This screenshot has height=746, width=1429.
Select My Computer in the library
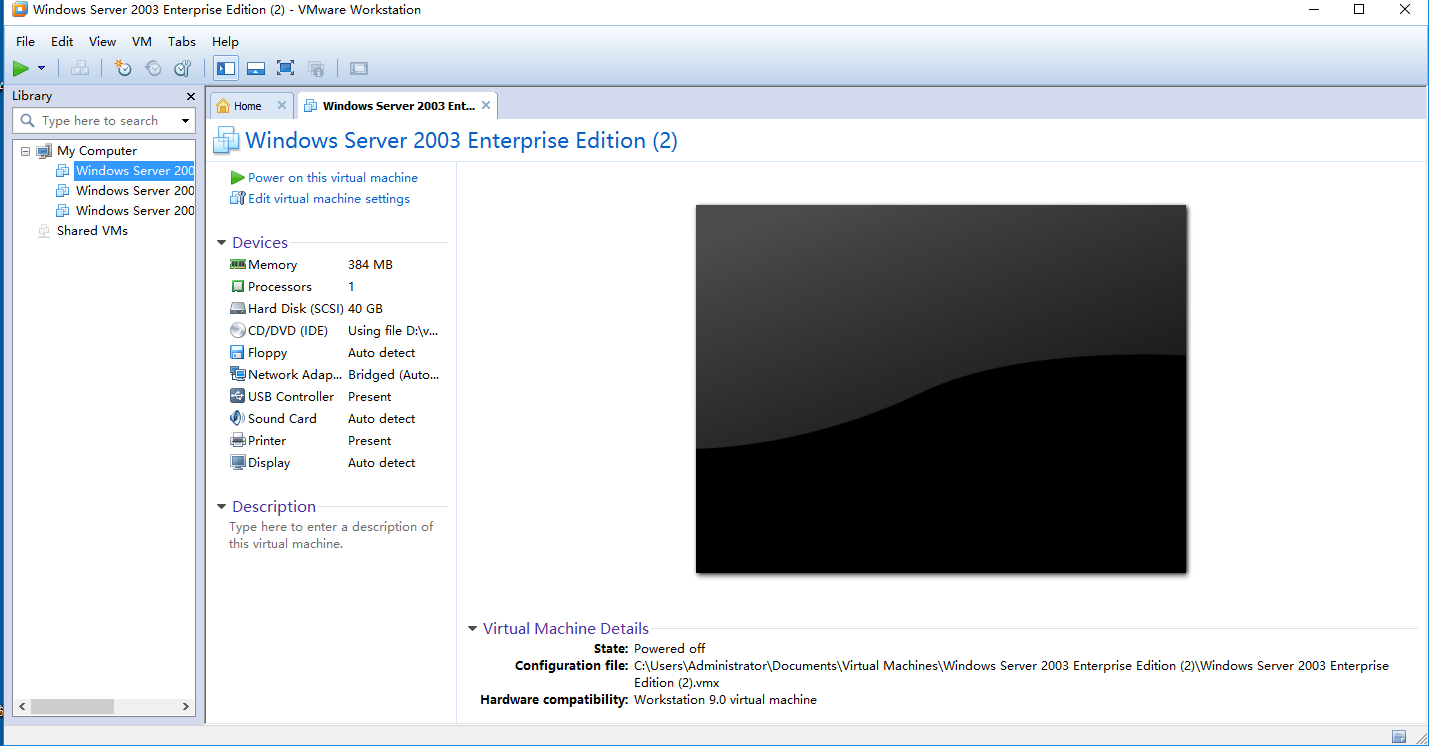coord(97,151)
